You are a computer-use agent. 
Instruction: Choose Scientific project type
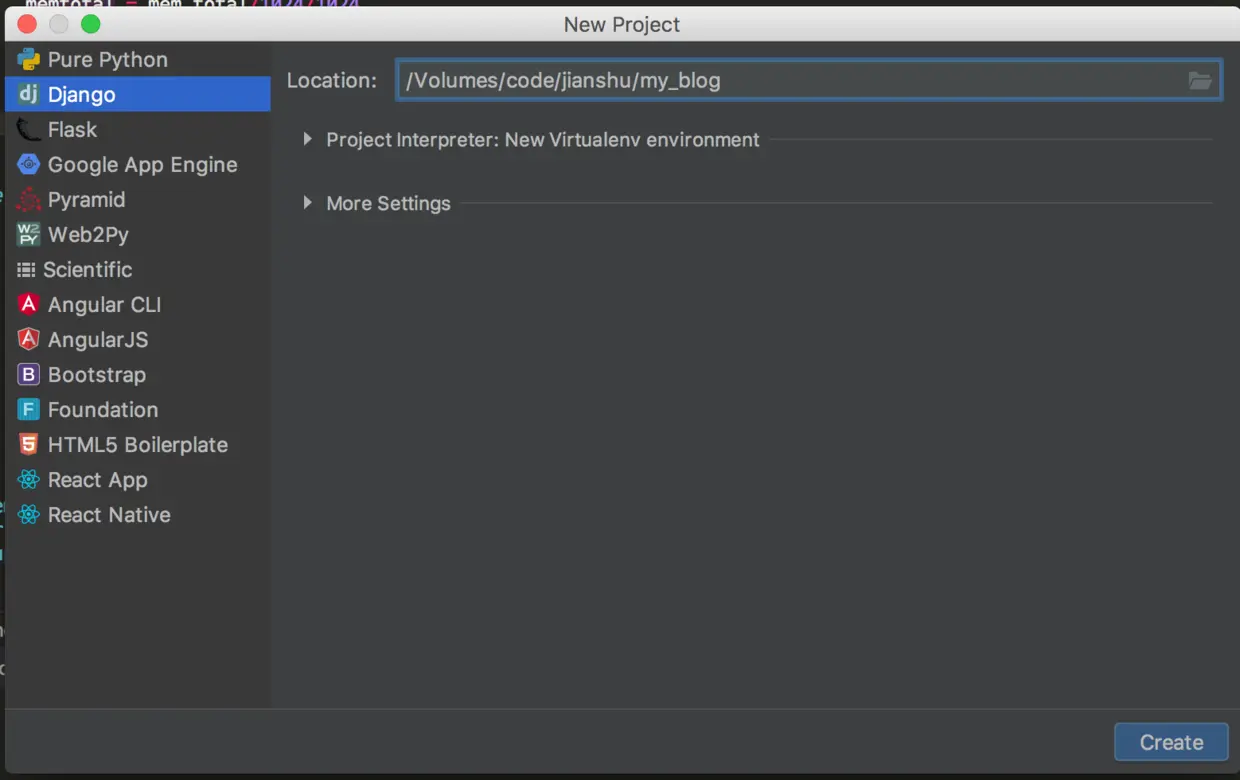pyautogui.click(x=87, y=270)
